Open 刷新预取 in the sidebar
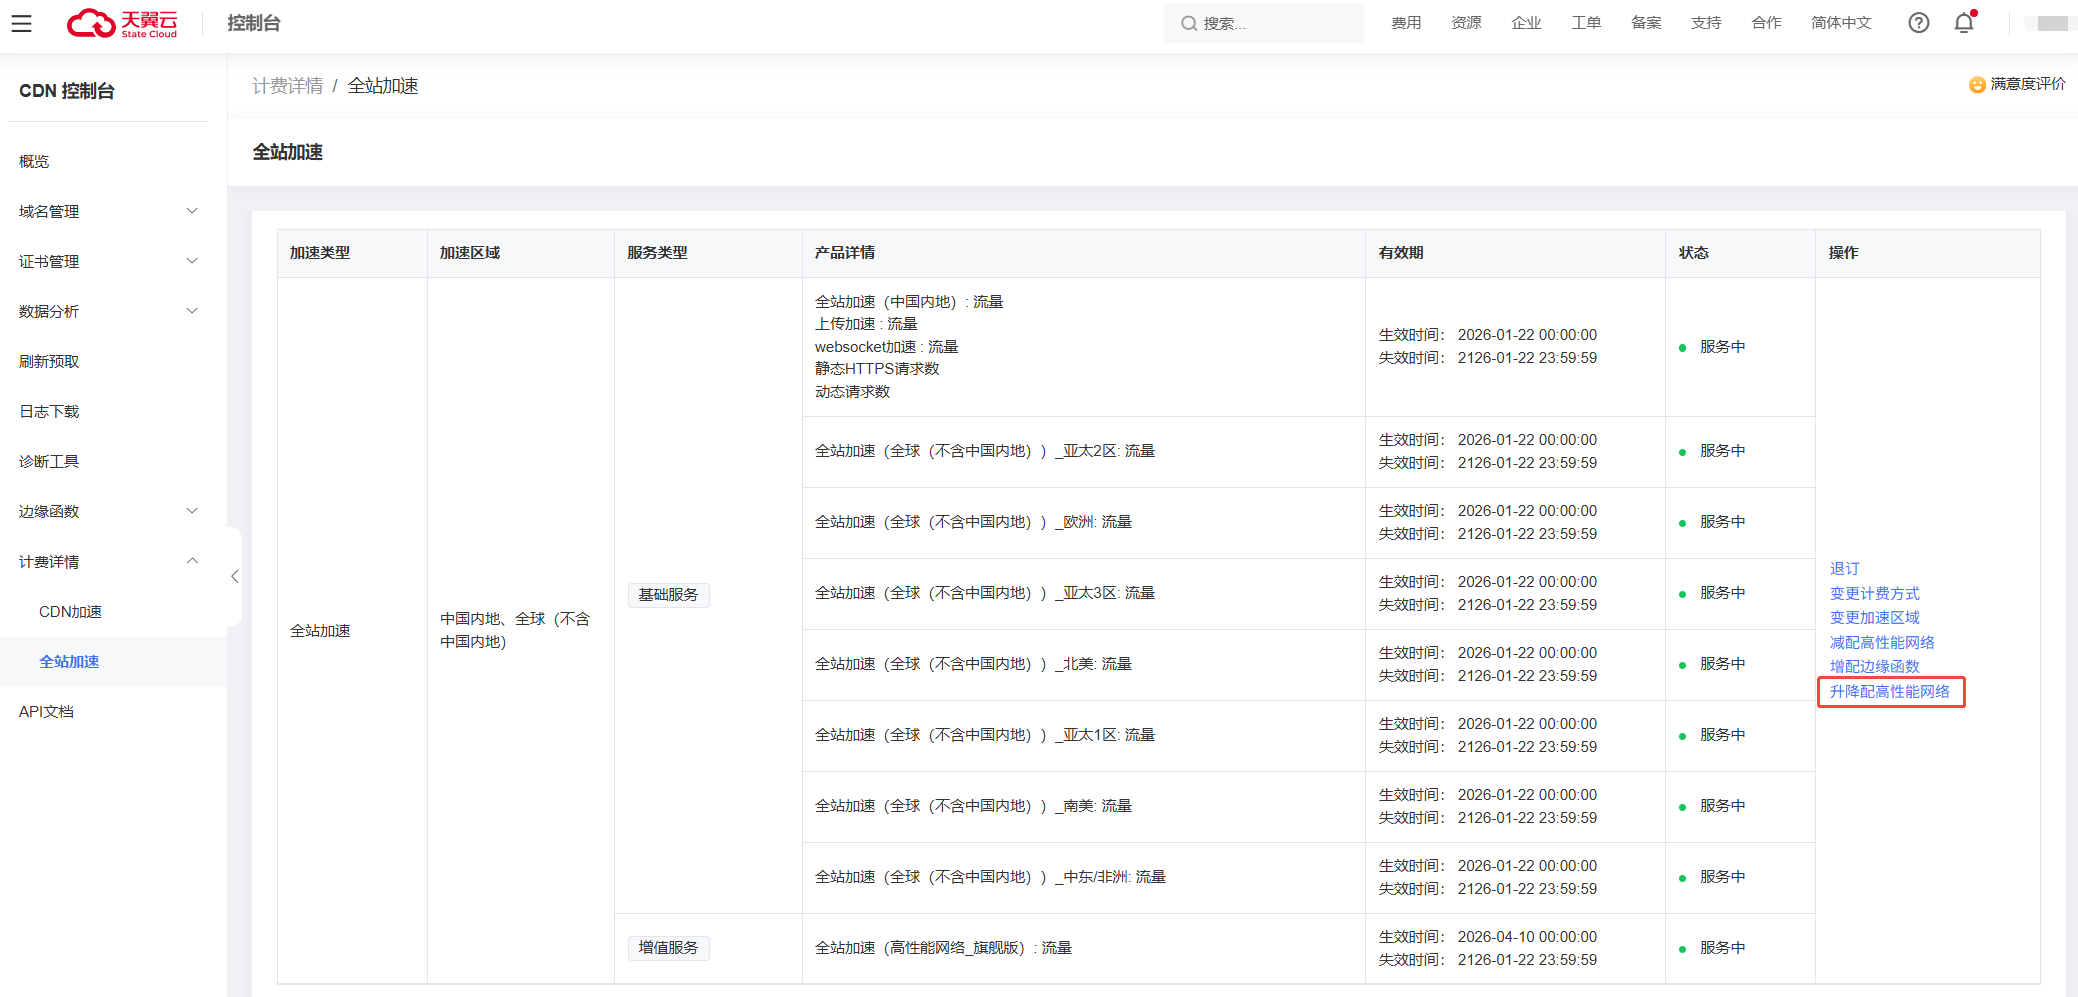The height and width of the screenshot is (997, 2078). tap(49, 362)
